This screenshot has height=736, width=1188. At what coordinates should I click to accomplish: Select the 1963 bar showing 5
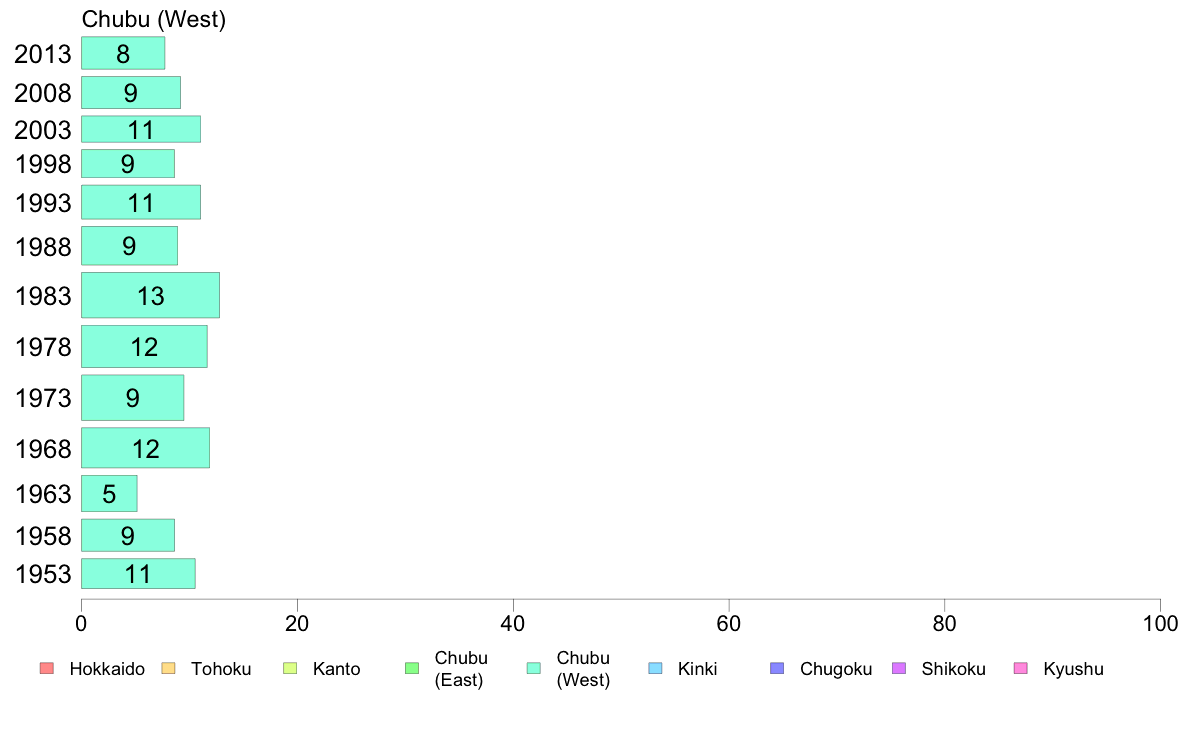[x=109, y=493]
